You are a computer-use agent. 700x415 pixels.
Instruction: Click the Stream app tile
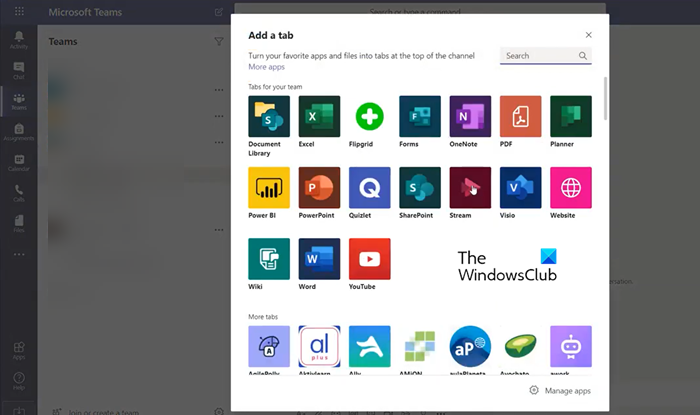470,188
